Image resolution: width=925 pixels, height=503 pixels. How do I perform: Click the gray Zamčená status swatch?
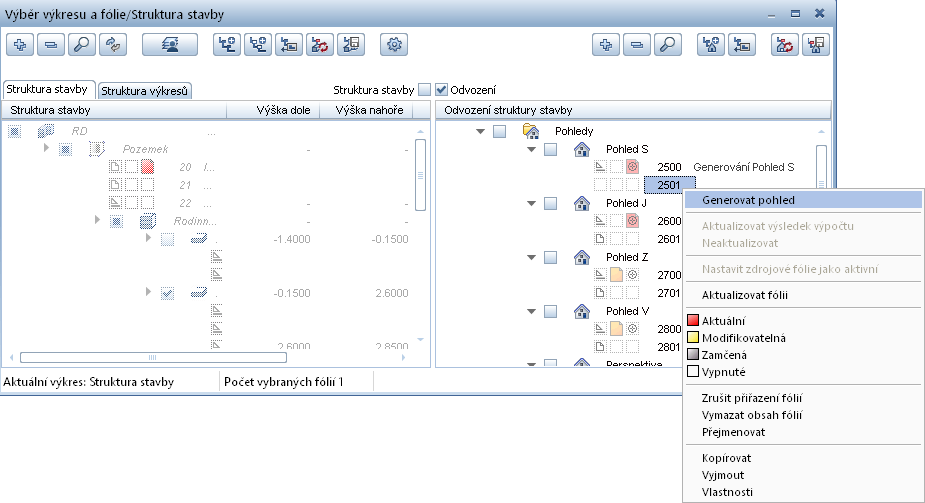[693, 355]
